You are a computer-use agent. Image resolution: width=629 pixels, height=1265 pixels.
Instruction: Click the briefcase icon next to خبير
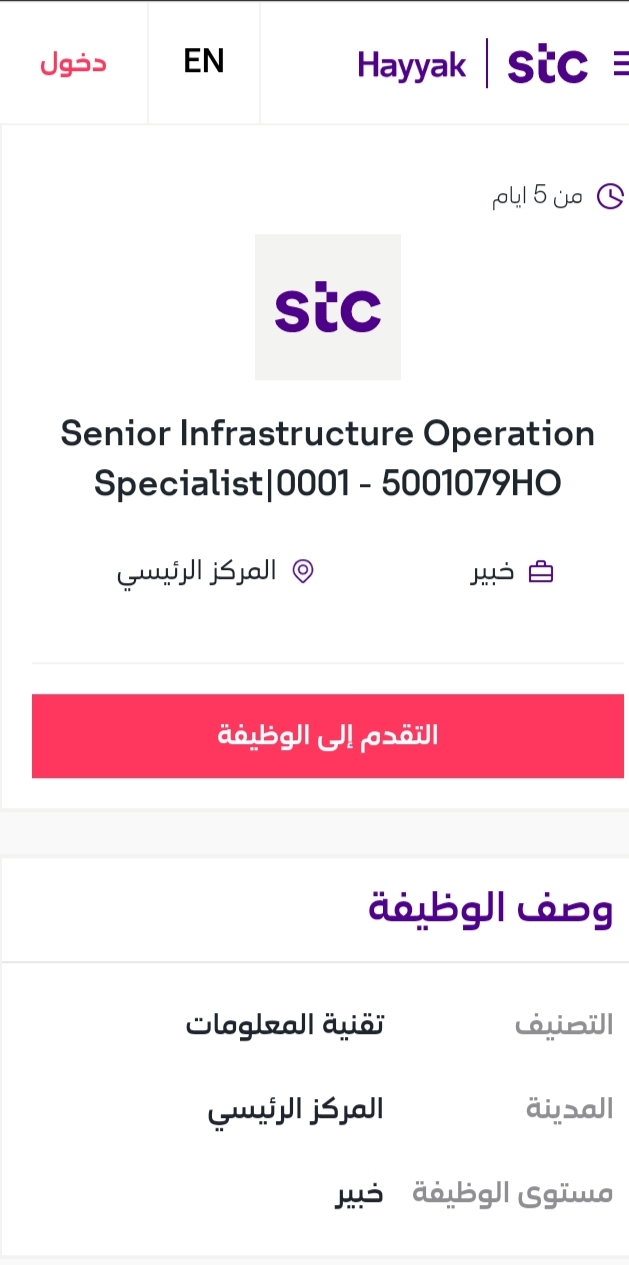point(540,572)
